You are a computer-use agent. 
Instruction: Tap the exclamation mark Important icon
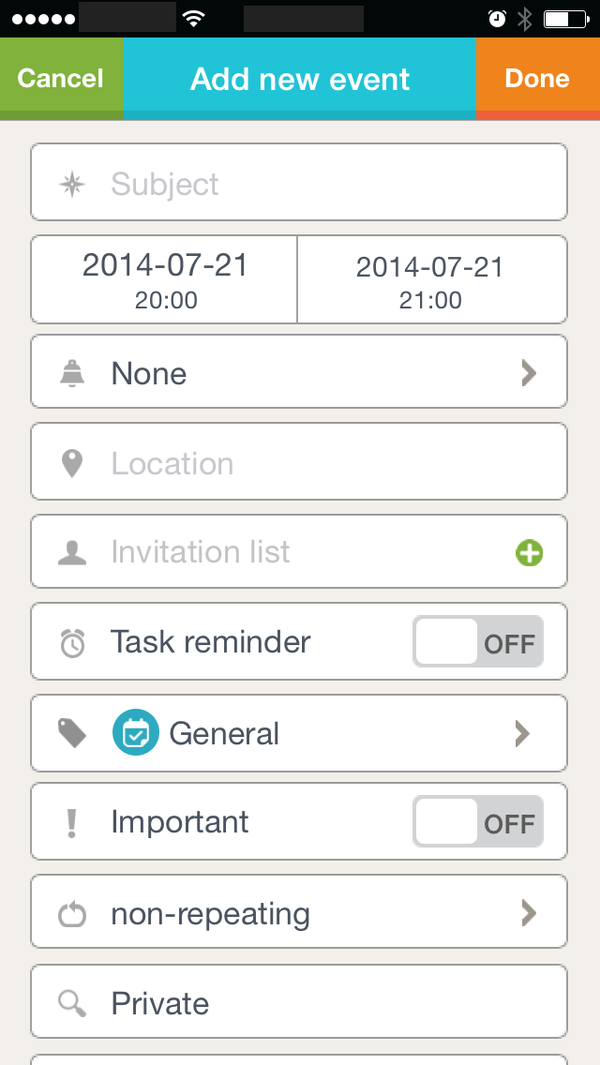(72, 823)
